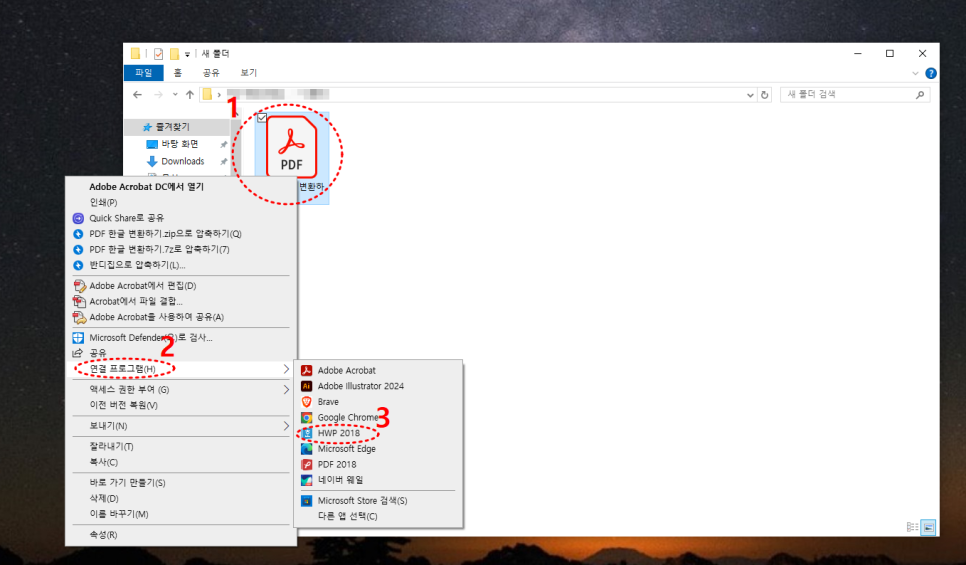Click the properties icon in the title bar
The width and height of the screenshot is (966, 565).
(x=158, y=54)
